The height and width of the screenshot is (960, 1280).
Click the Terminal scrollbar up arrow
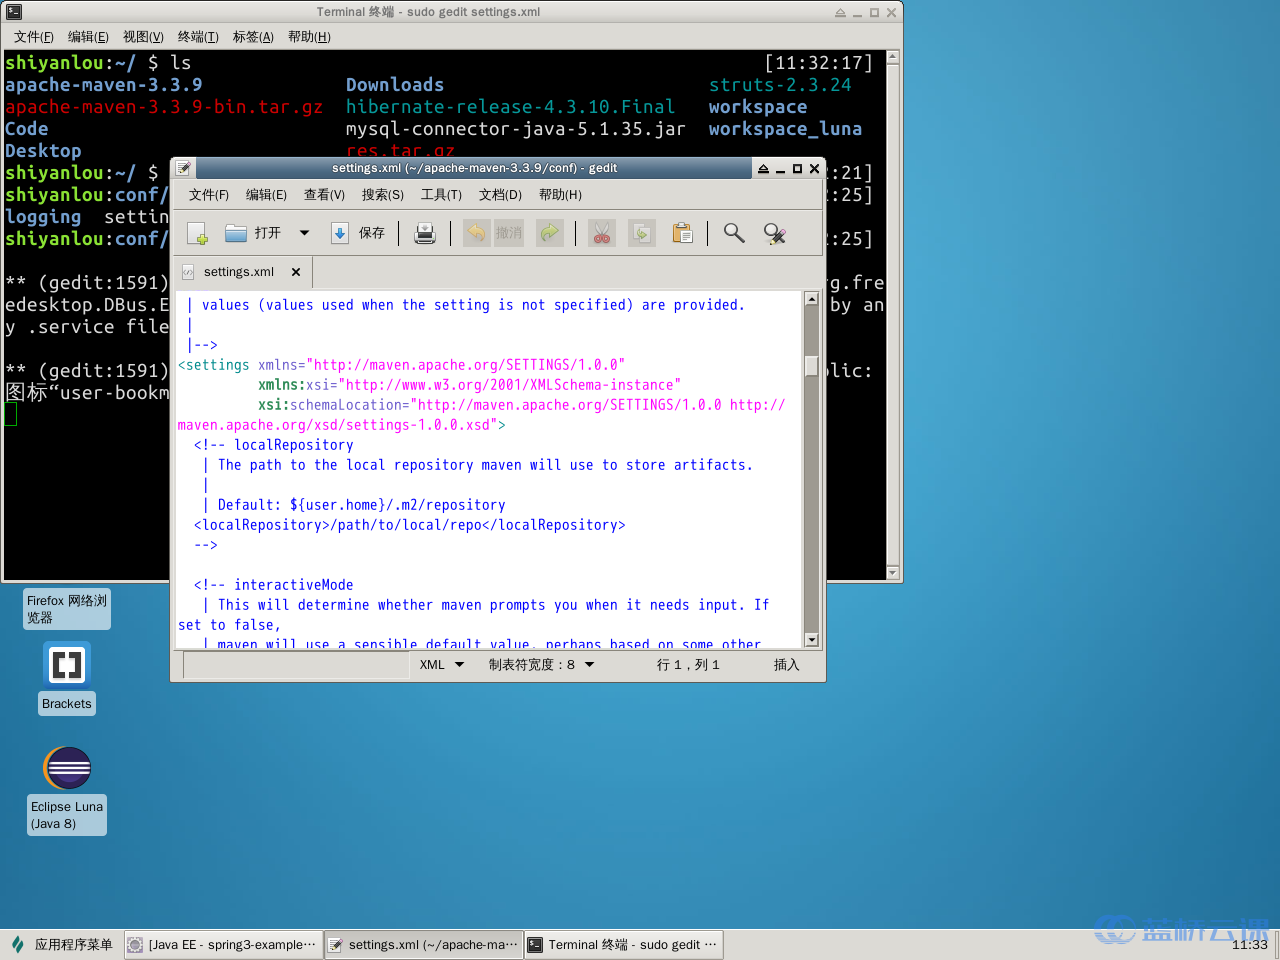click(893, 58)
